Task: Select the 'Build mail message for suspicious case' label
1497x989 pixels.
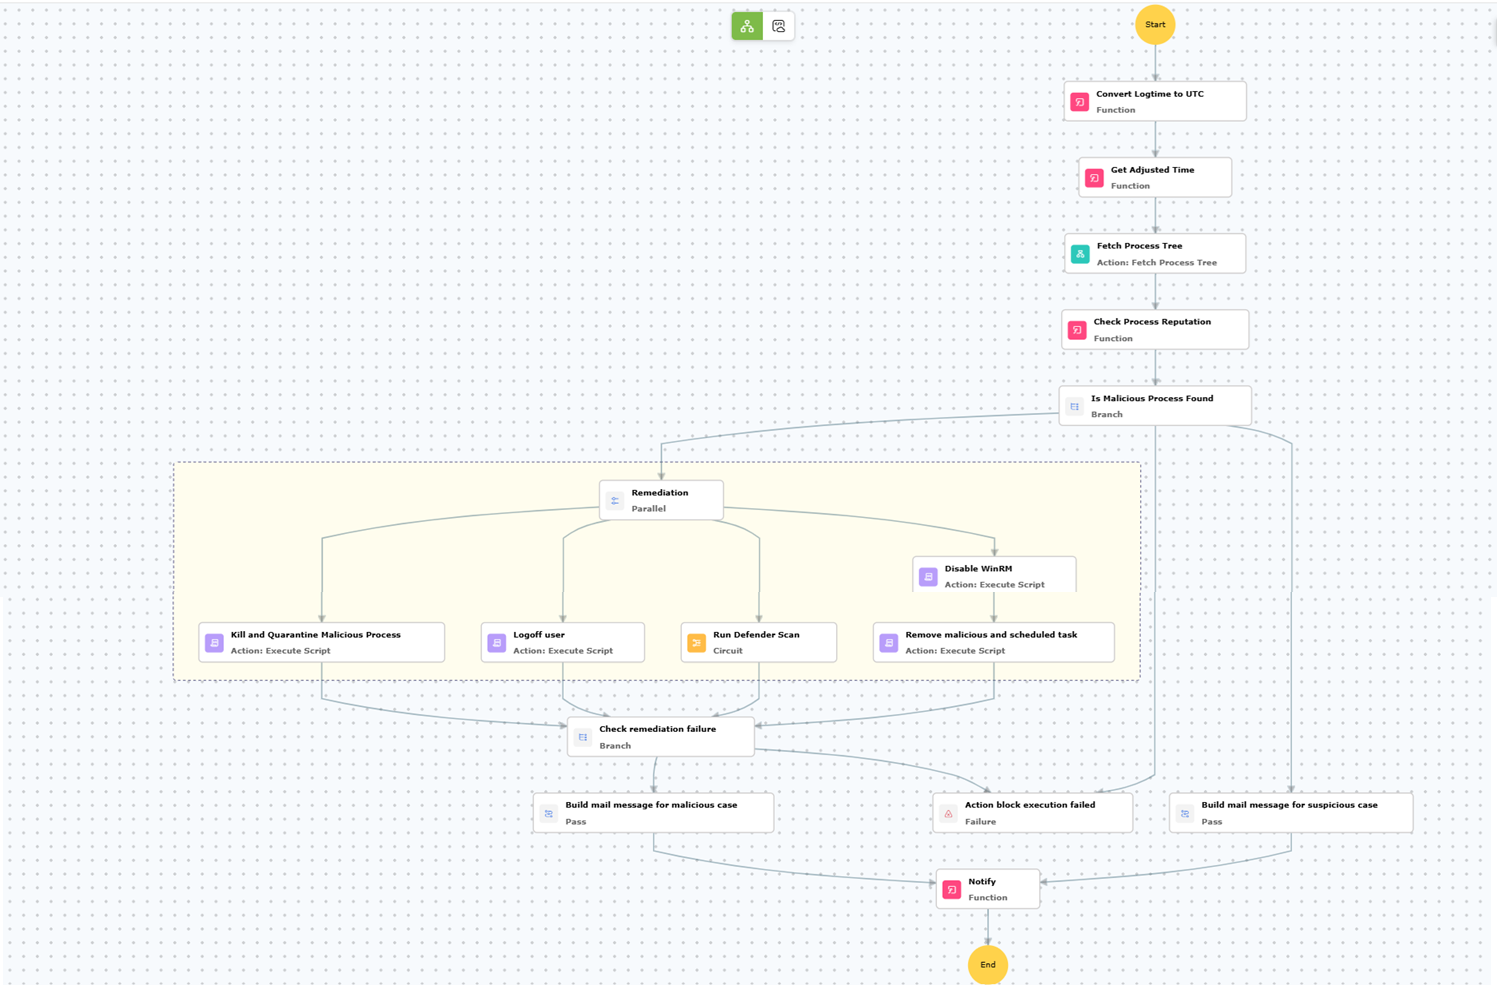Action: point(1290,805)
